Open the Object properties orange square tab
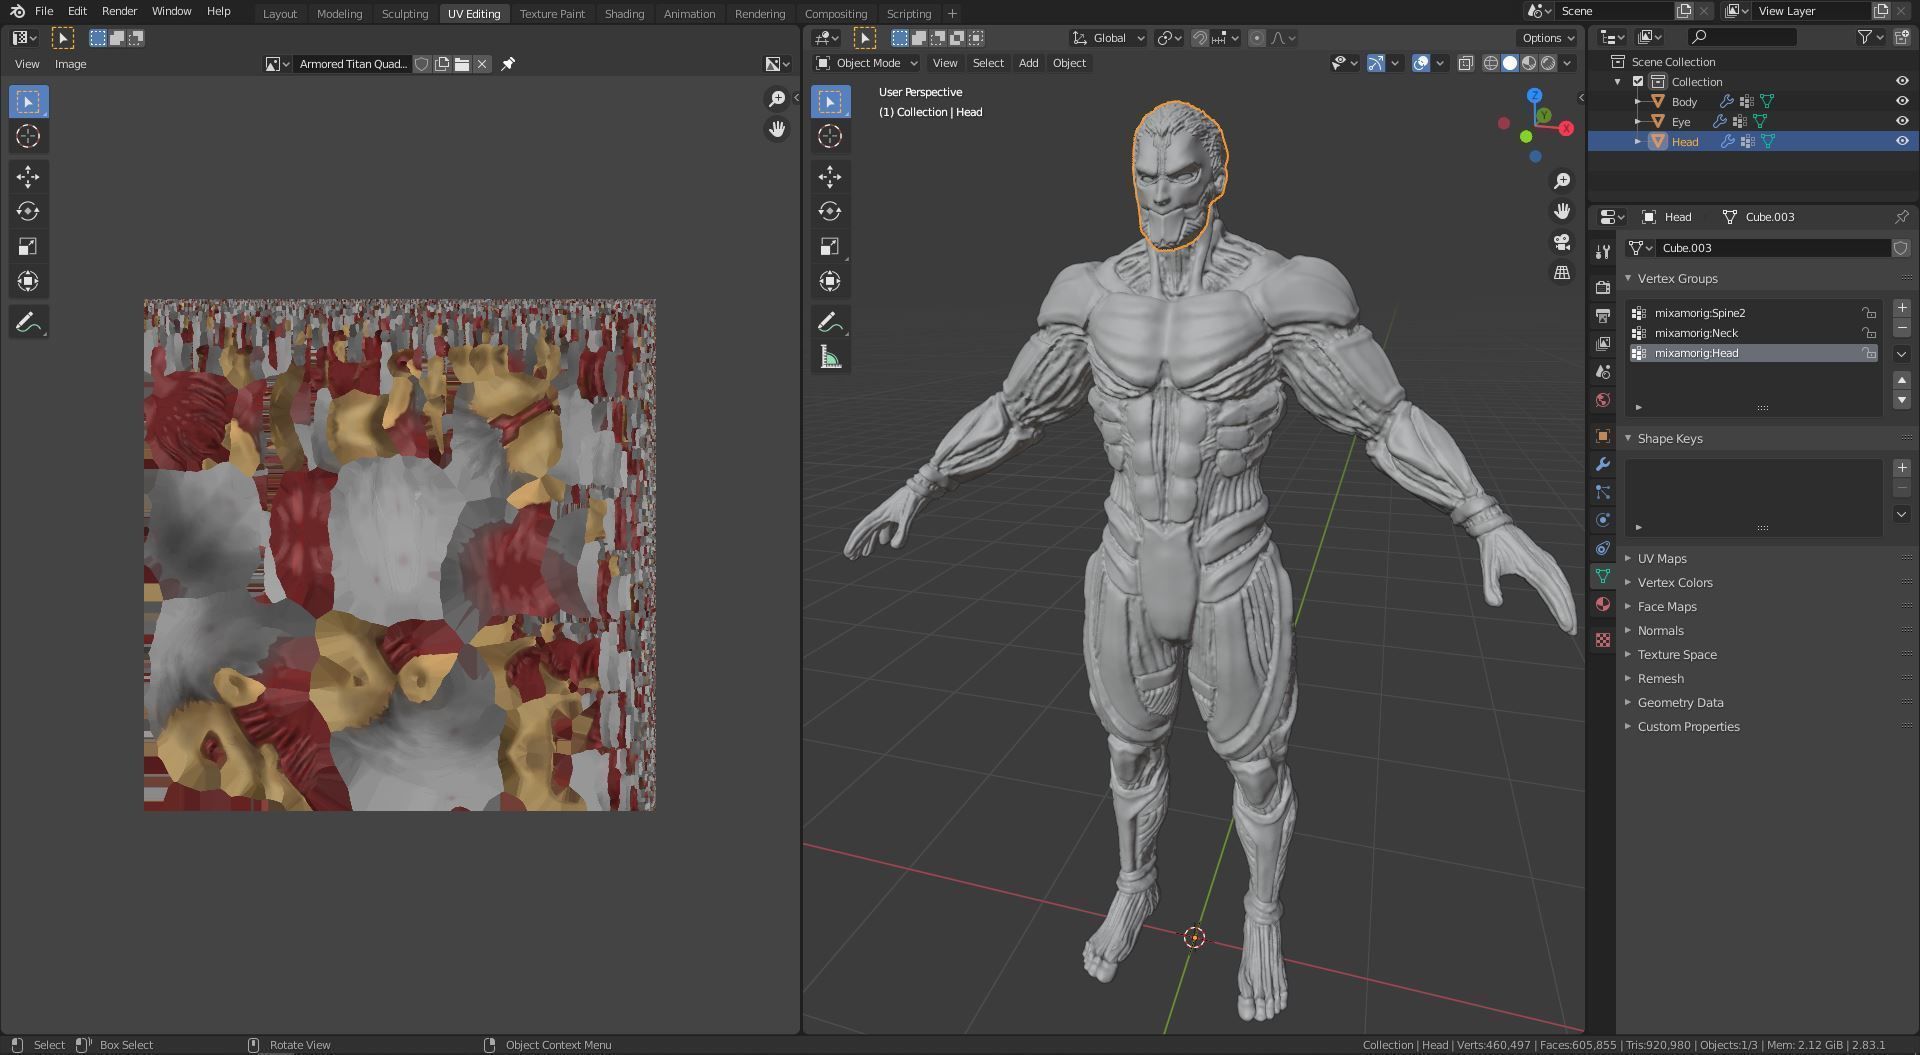1920x1055 pixels. pyautogui.click(x=1603, y=436)
